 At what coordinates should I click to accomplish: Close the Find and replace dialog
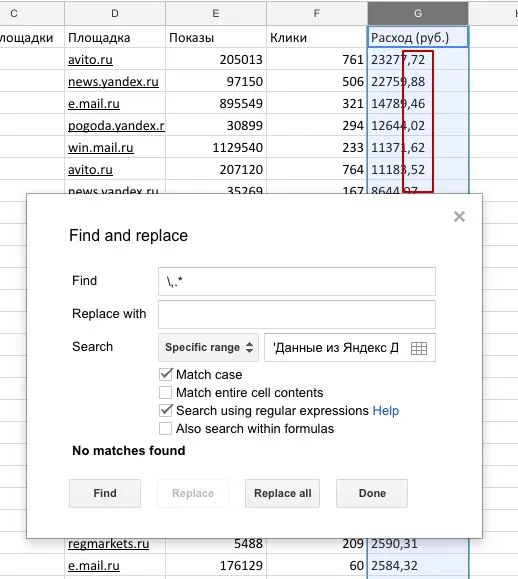tap(459, 217)
